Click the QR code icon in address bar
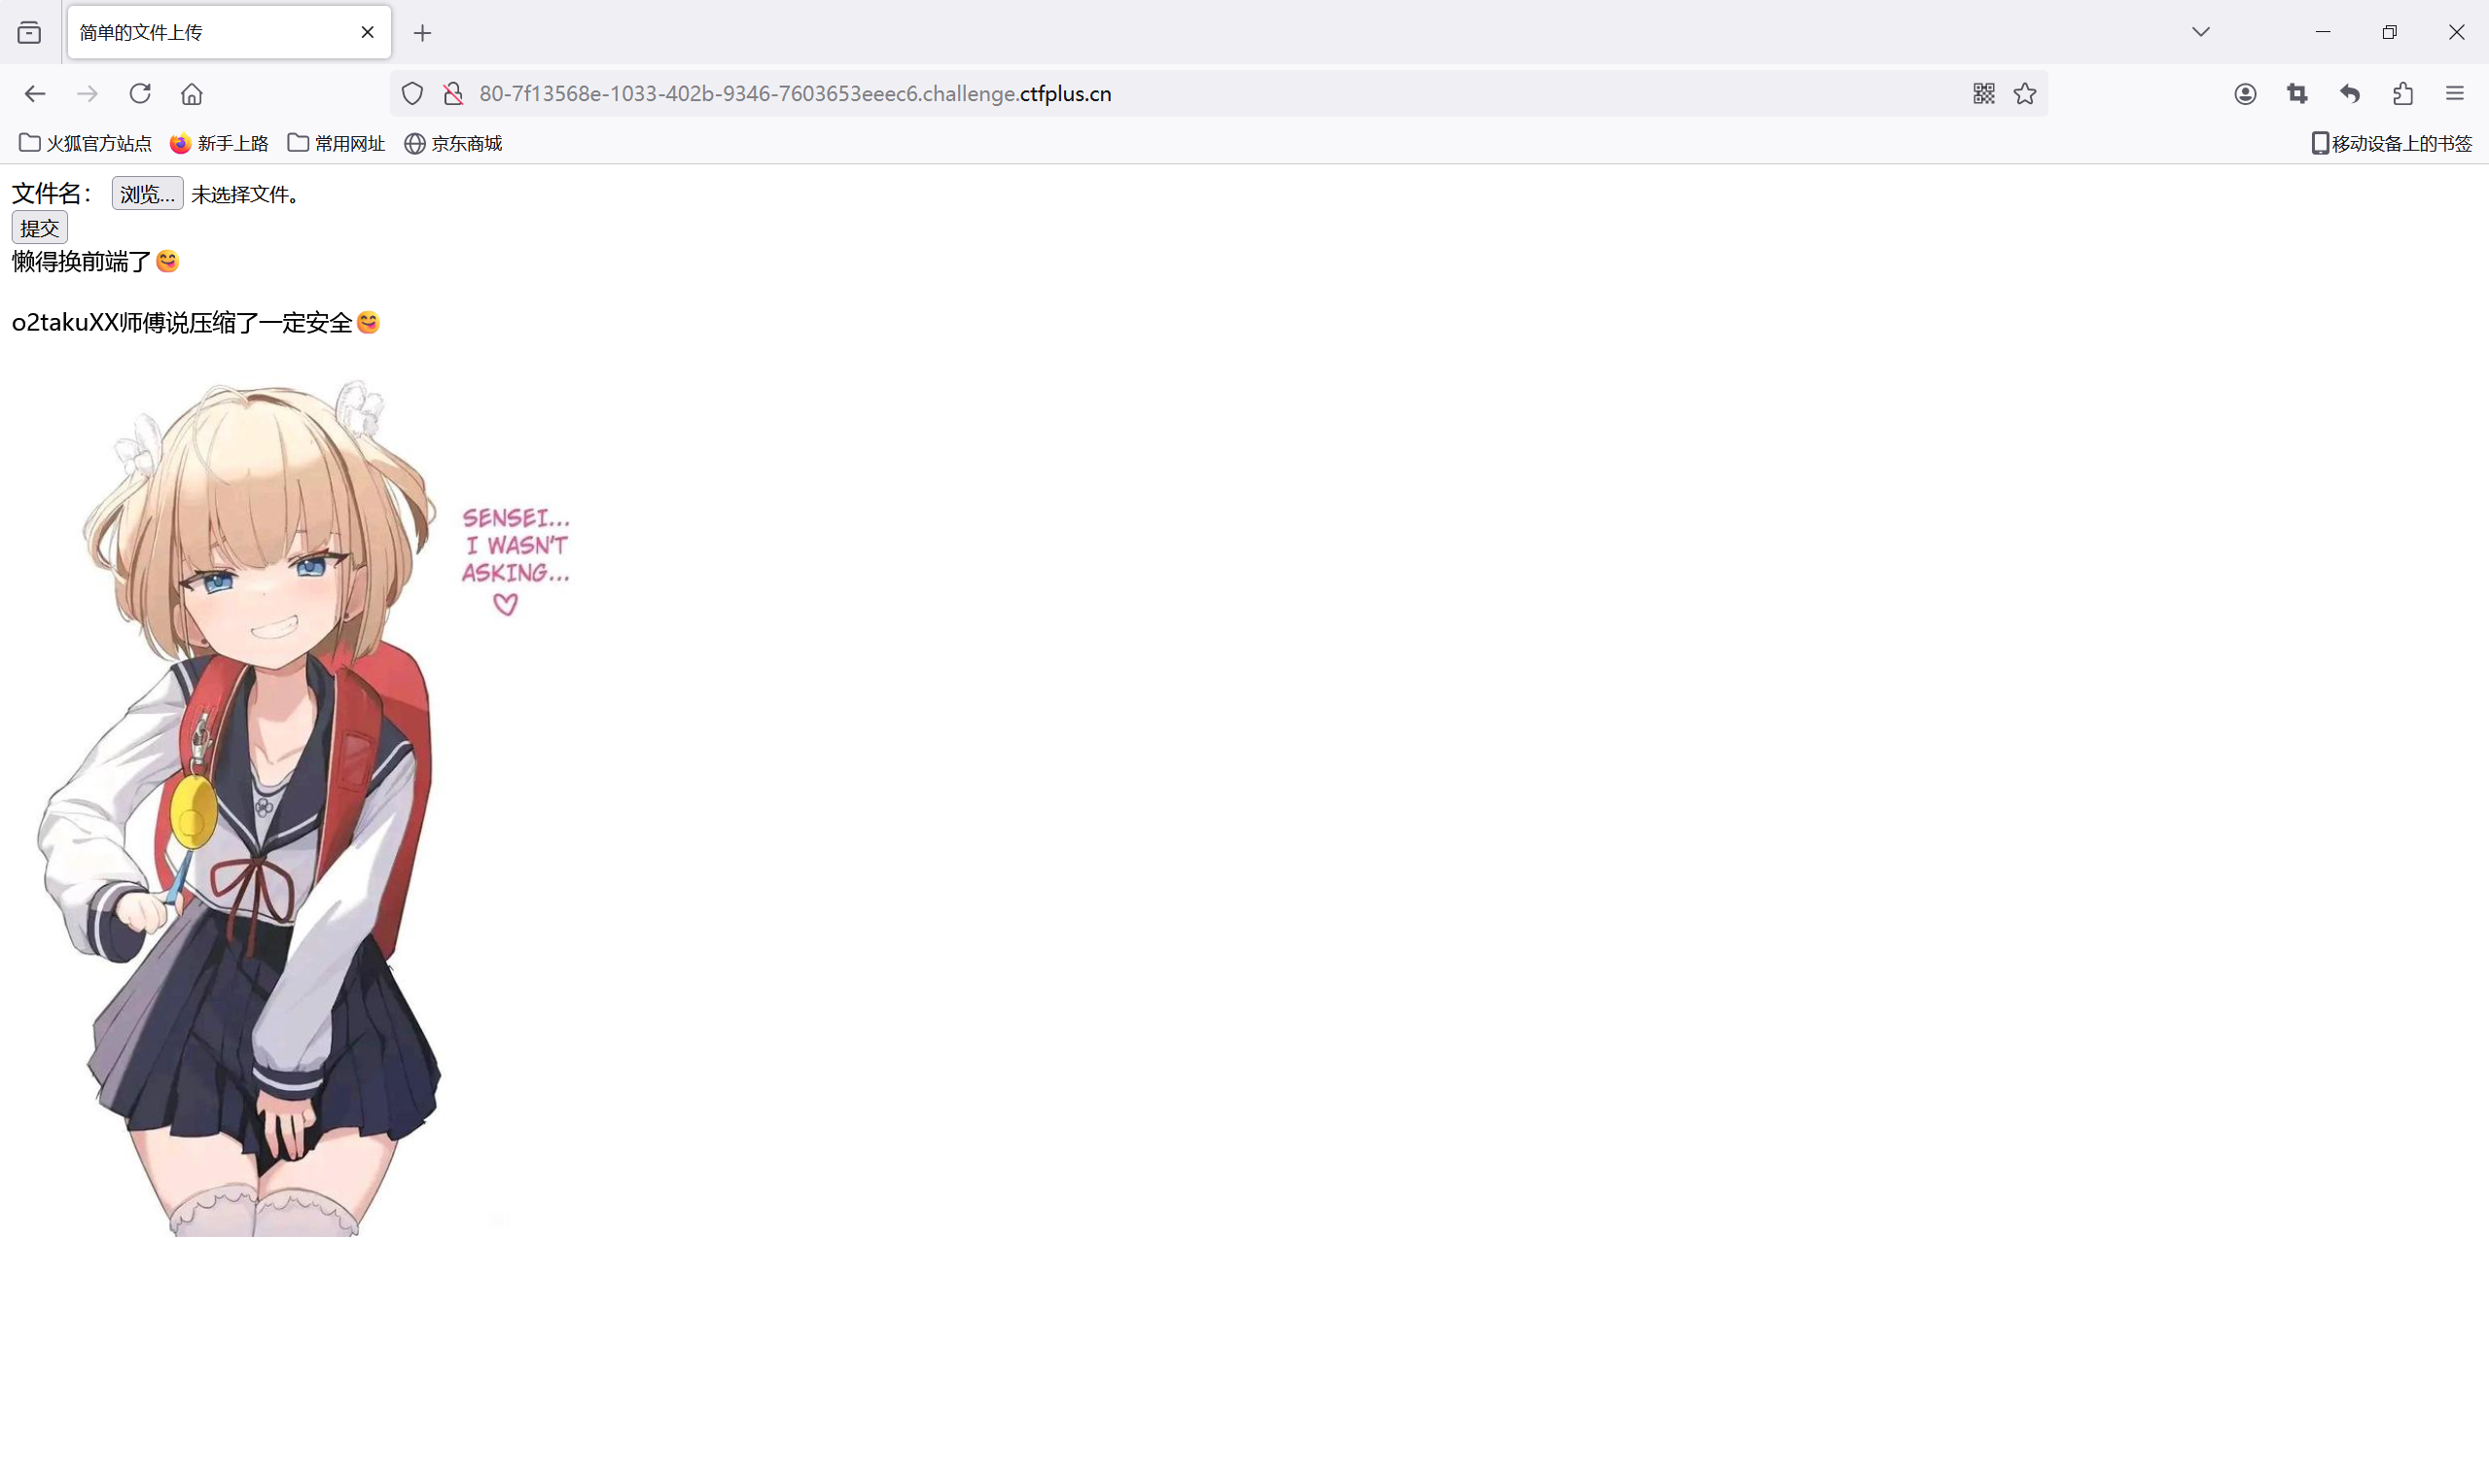 coord(1984,94)
